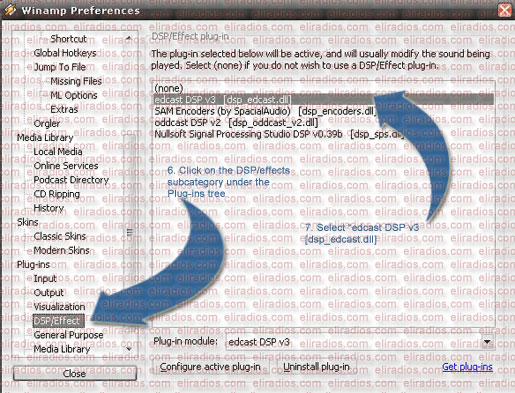Open Local Media preferences
The height and width of the screenshot is (393, 515).
pyautogui.click(x=58, y=152)
